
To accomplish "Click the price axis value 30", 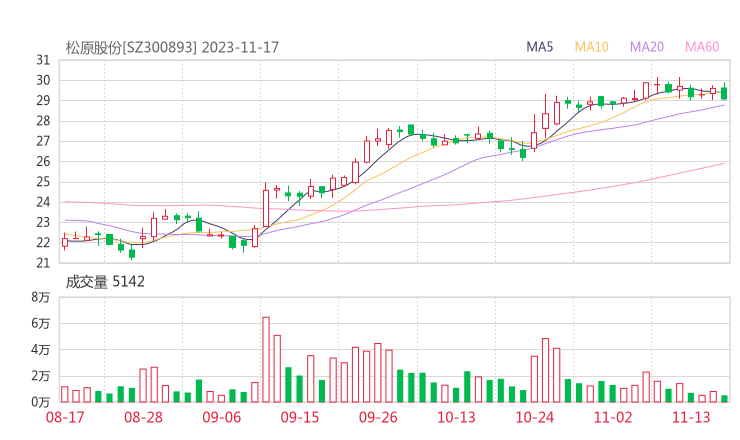I will coord(43,80).
